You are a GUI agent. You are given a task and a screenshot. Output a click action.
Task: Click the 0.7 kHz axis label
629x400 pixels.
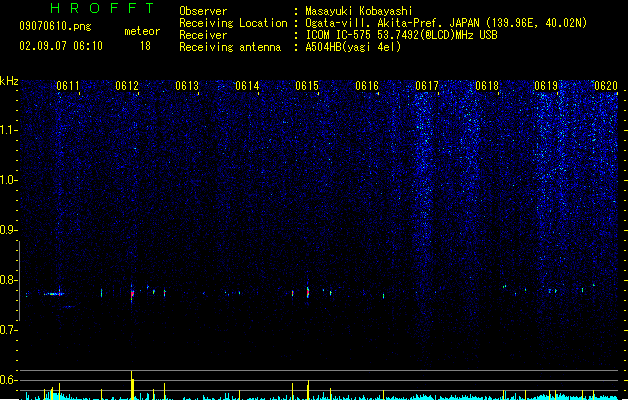click(8, 330)
